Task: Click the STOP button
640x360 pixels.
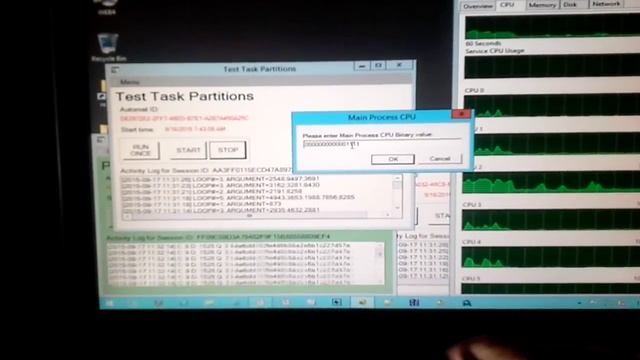Action: pyautogui.click(x=228, y=150)
